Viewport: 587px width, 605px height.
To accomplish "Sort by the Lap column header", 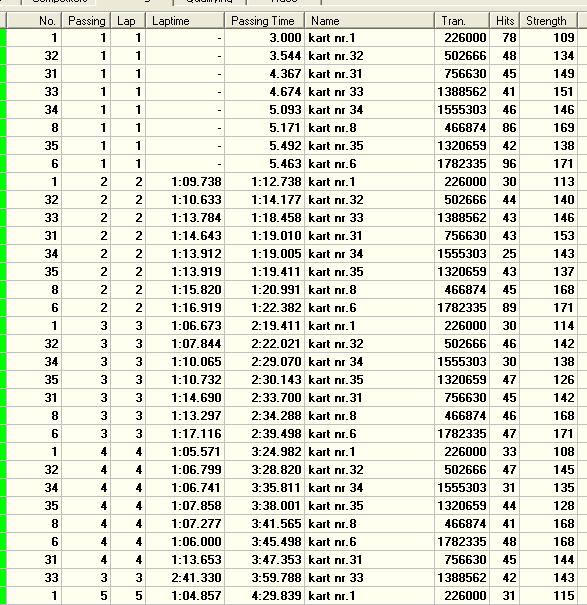I will point(128,20).
